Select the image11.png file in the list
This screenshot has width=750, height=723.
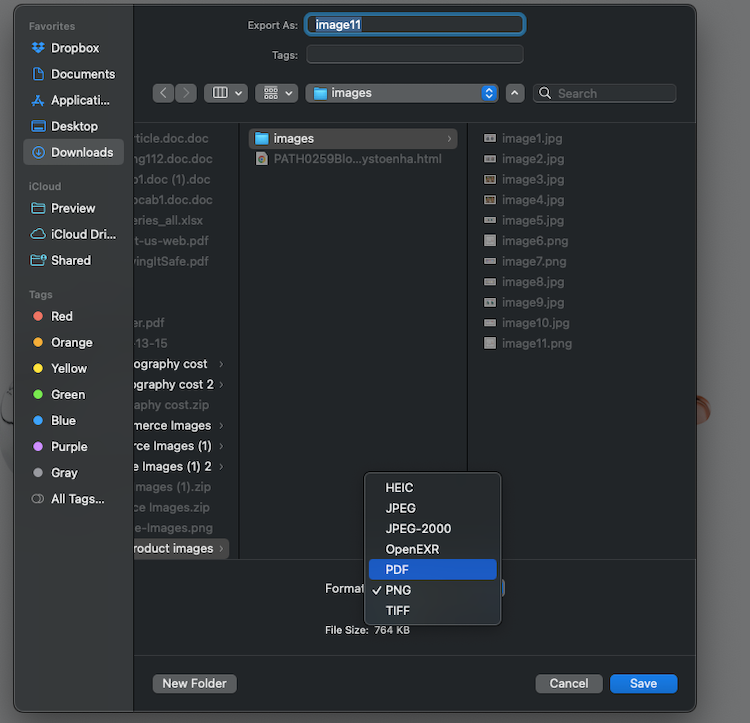tap(536, 343)
